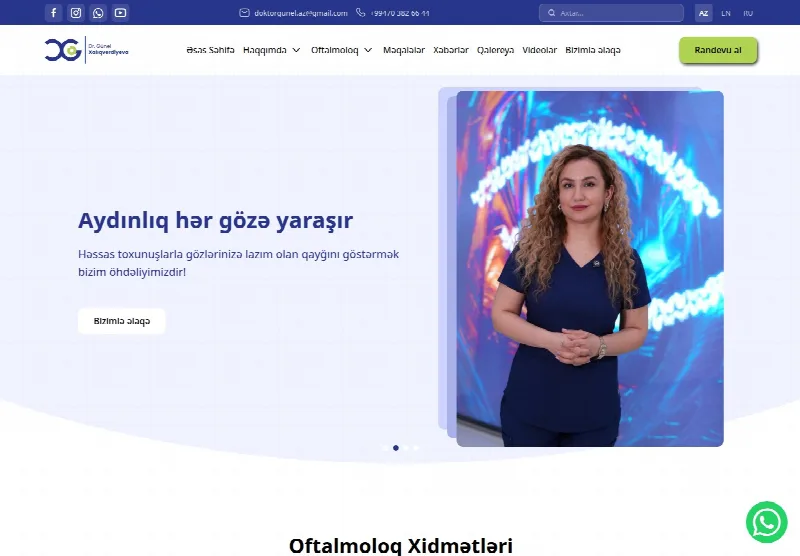Select the active dark slider dot
The width and height of the screenshot is (800, 556).
(x=396, y=448)
